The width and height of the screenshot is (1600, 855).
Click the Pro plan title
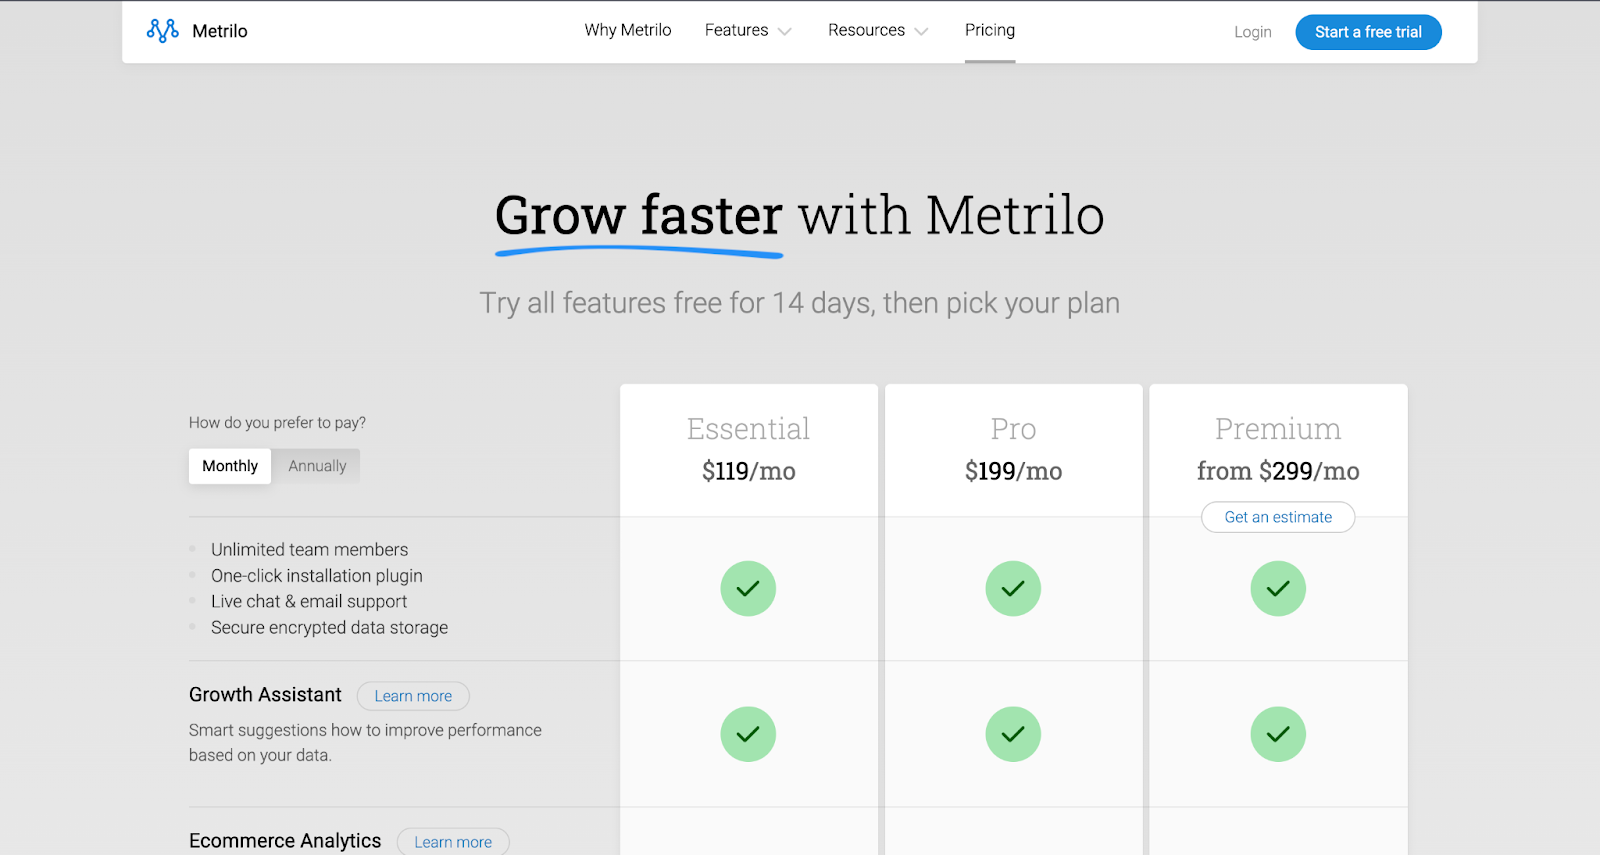click(x=1013, y=429)
